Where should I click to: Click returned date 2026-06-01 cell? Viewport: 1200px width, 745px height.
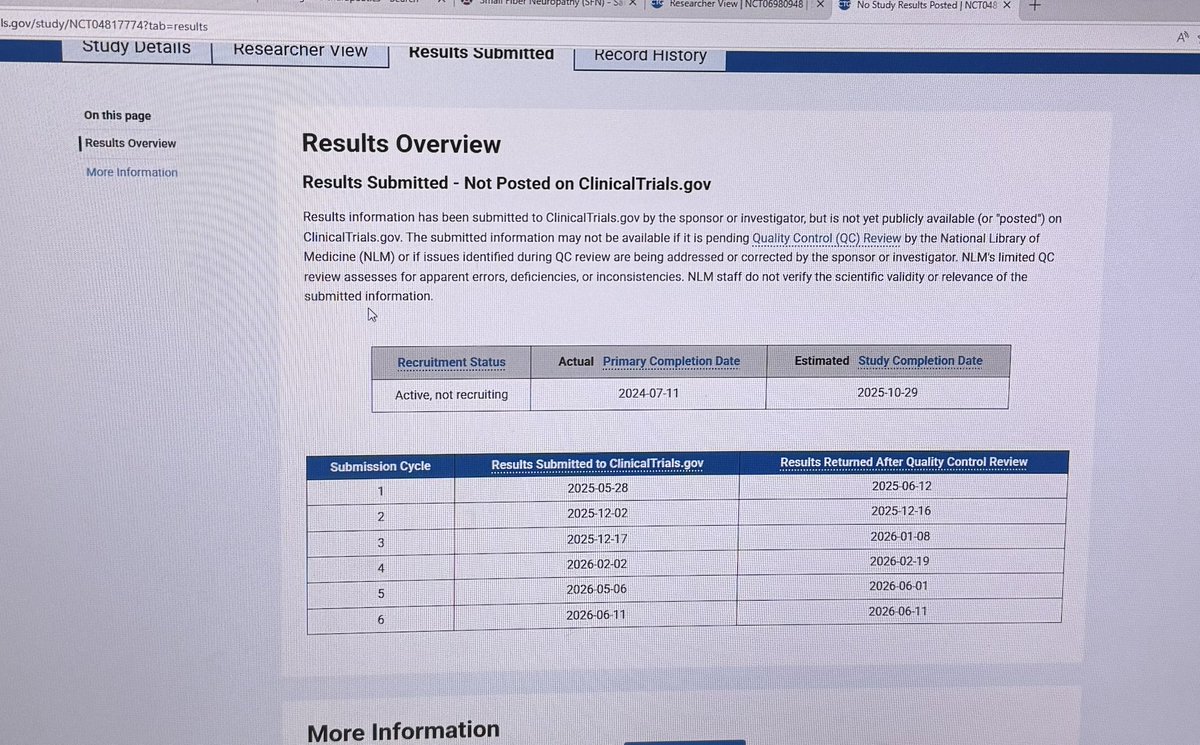[899, 586]
